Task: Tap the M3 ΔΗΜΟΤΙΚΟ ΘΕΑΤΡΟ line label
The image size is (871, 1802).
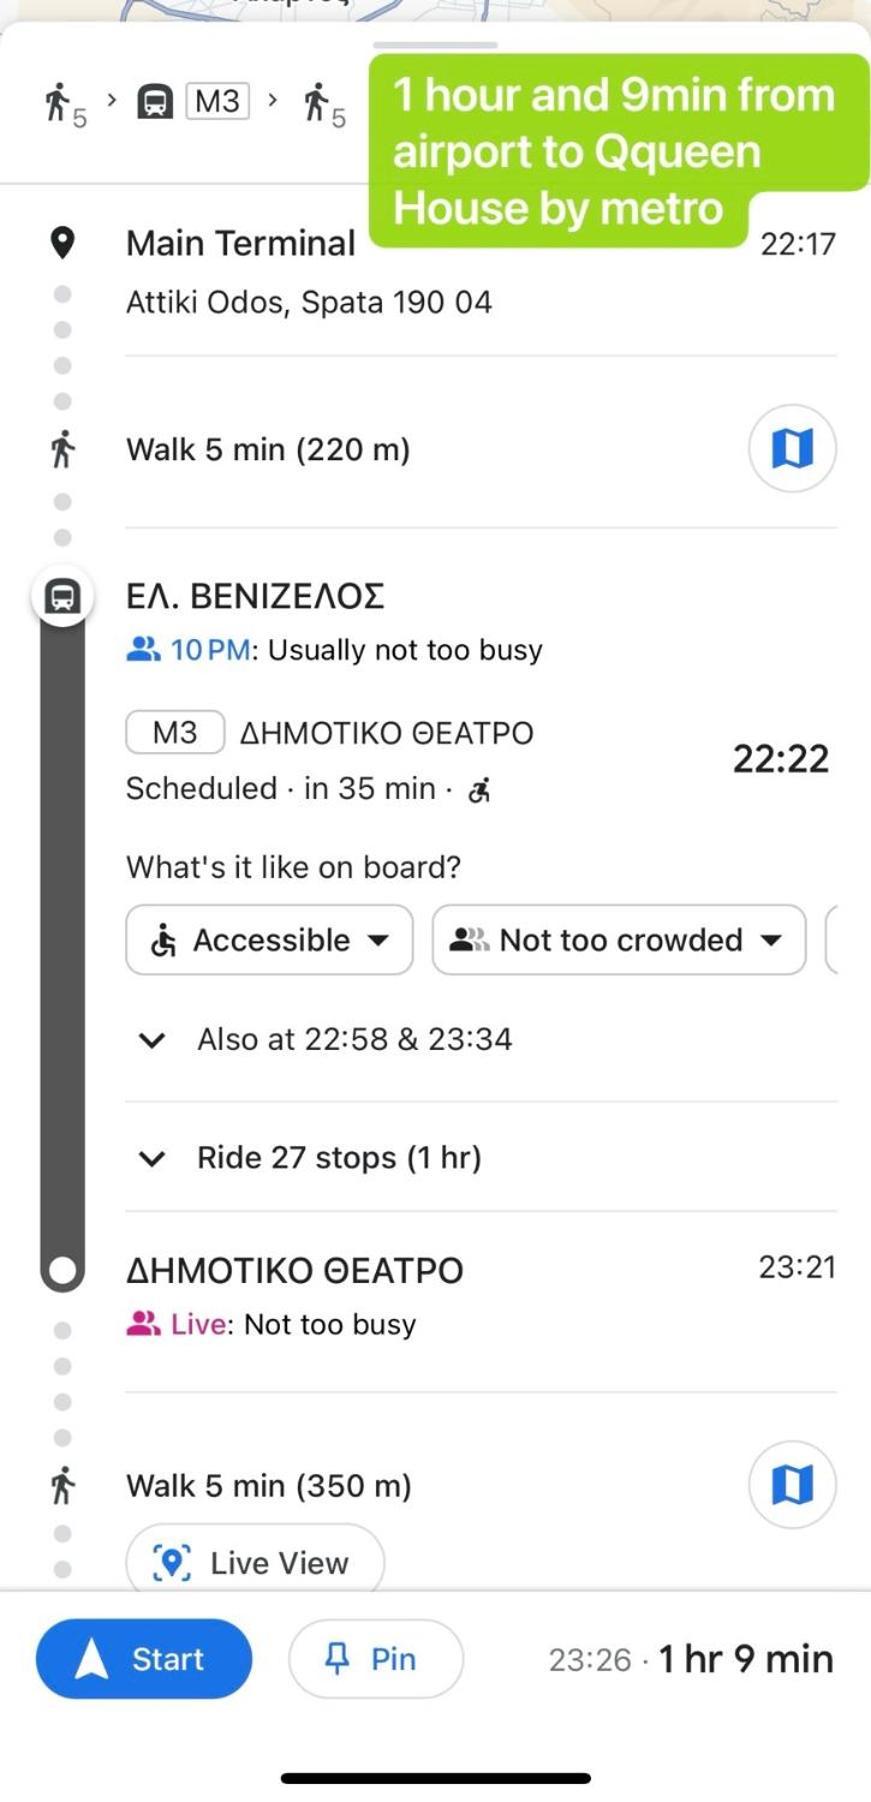Action: [x=330, y=732]
